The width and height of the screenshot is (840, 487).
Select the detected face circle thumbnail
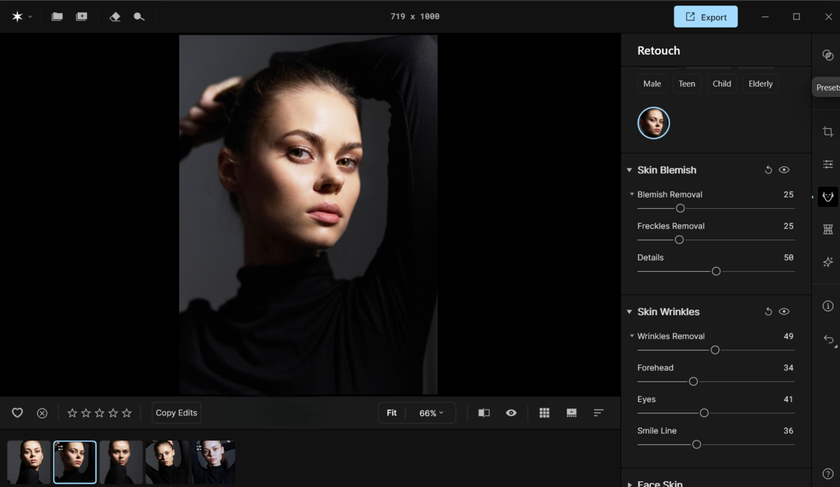654,123
